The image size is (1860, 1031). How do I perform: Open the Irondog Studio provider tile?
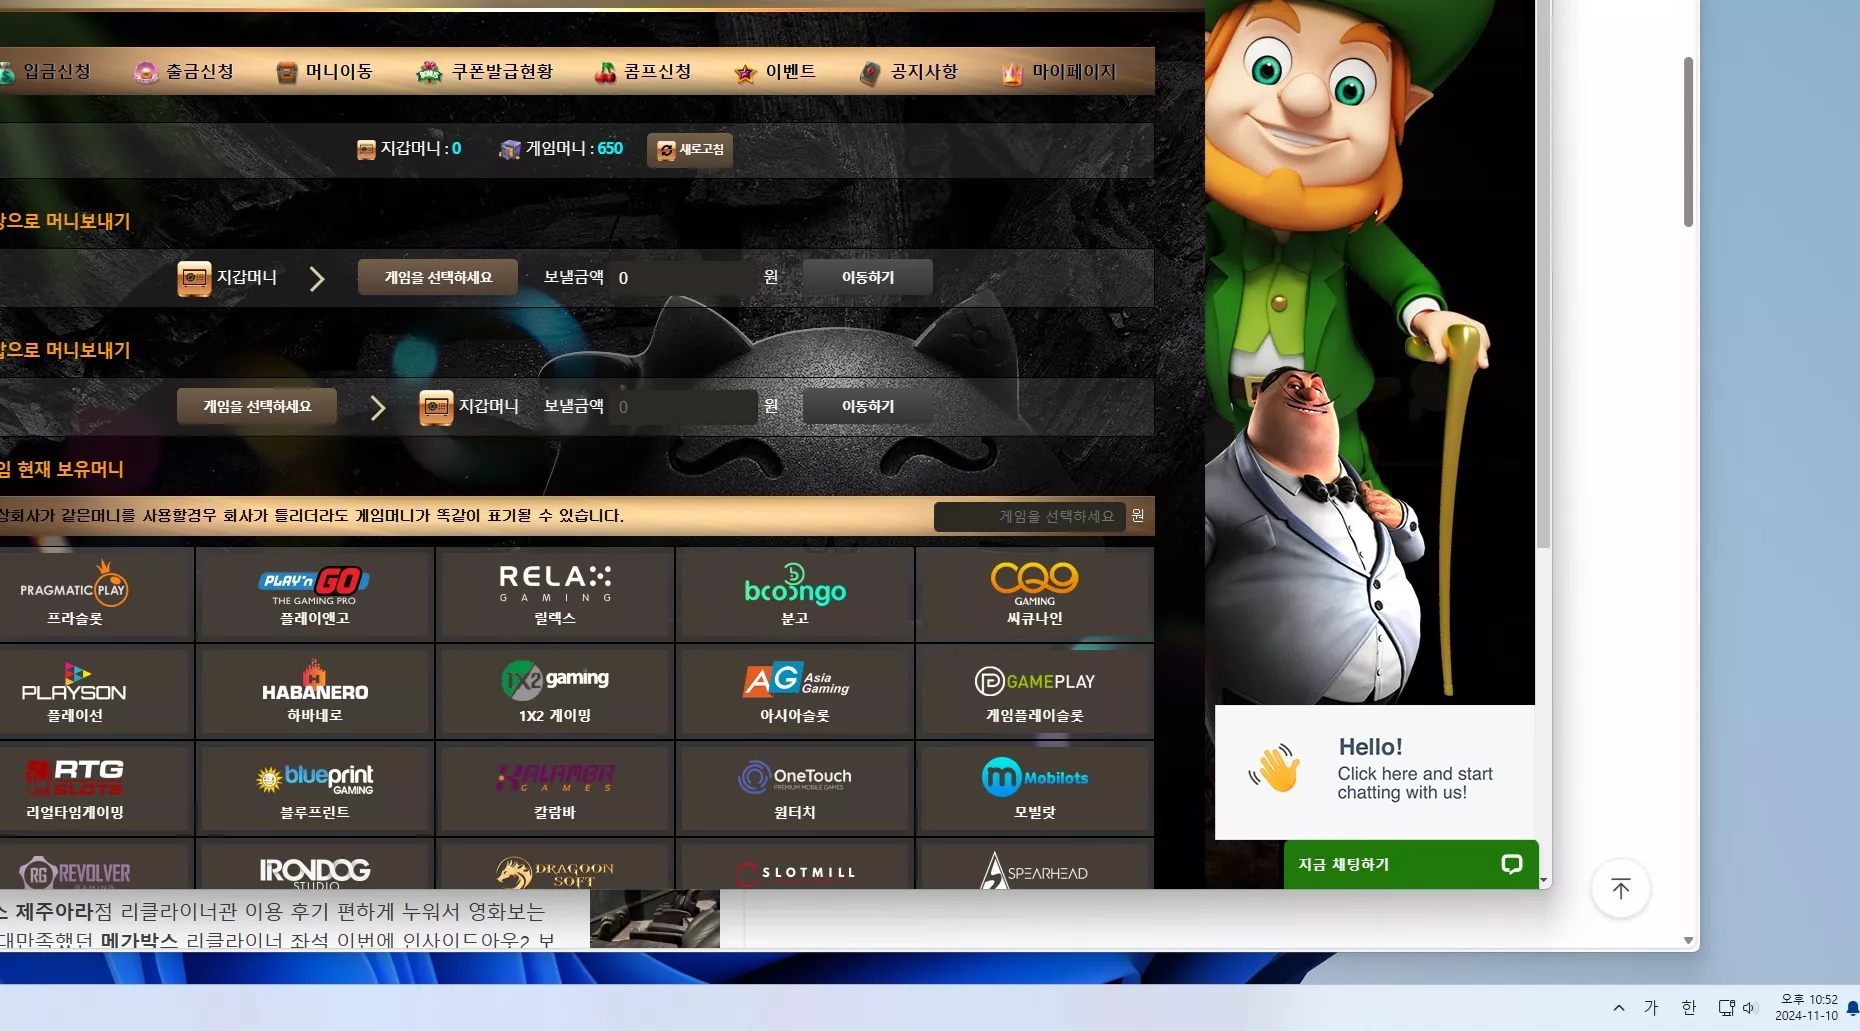coord(315,865)
